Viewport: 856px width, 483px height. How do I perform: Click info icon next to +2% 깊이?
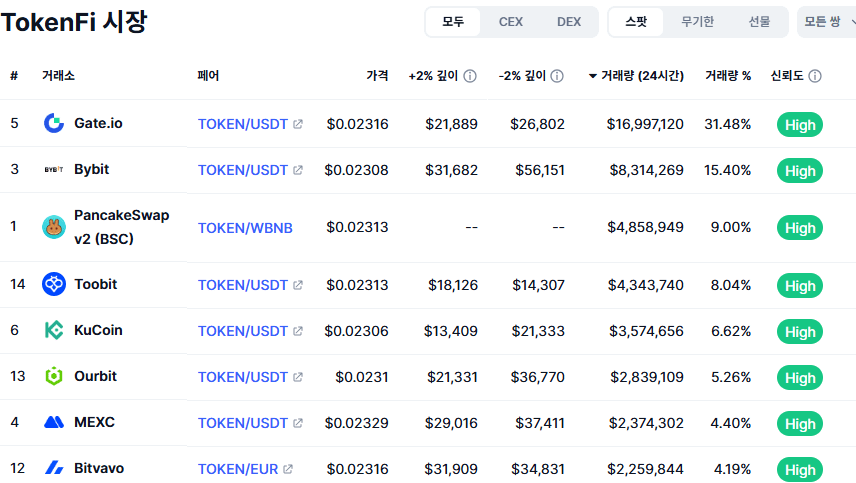click(x=470, y=76)
